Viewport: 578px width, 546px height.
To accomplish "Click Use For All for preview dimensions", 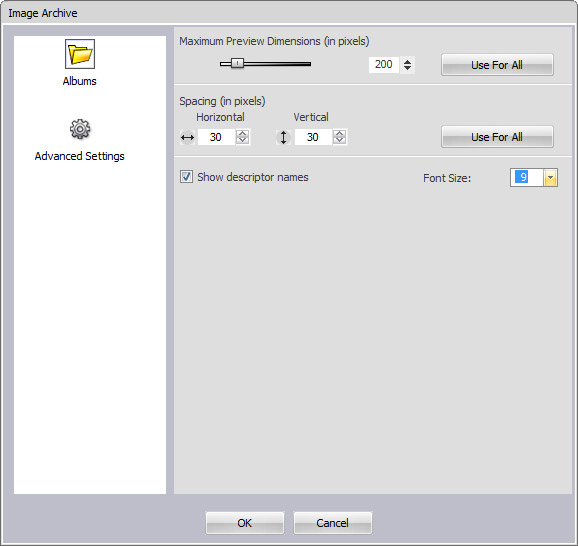I will [x=497, y=65].
